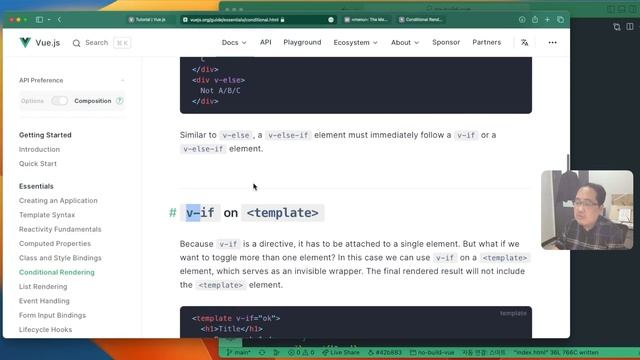
Task: Open Lifecycle Hooks link
Action: pyautogui.click(x=45, y=329)
